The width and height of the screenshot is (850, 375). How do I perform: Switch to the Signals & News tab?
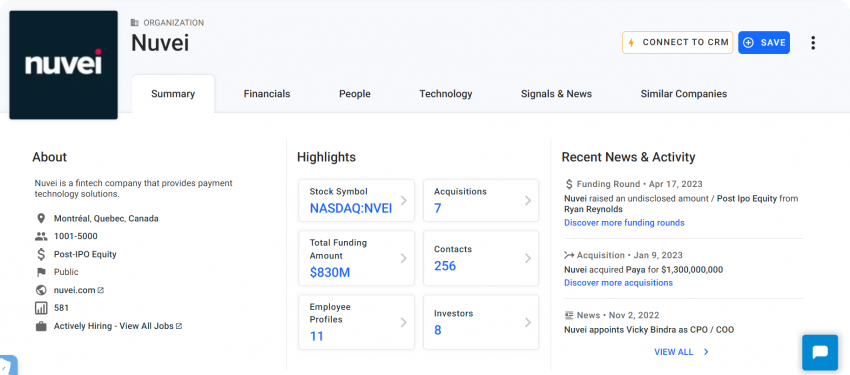coord(556,94)
